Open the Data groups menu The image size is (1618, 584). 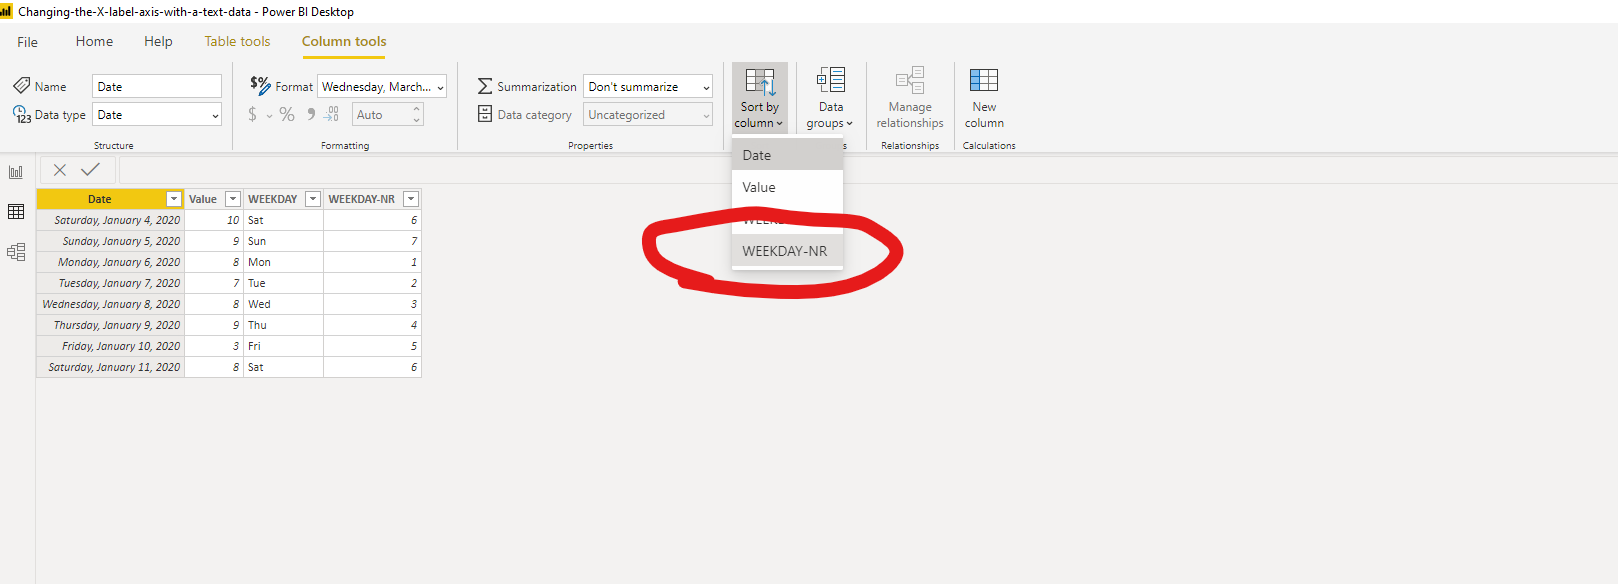pos(830,98)
